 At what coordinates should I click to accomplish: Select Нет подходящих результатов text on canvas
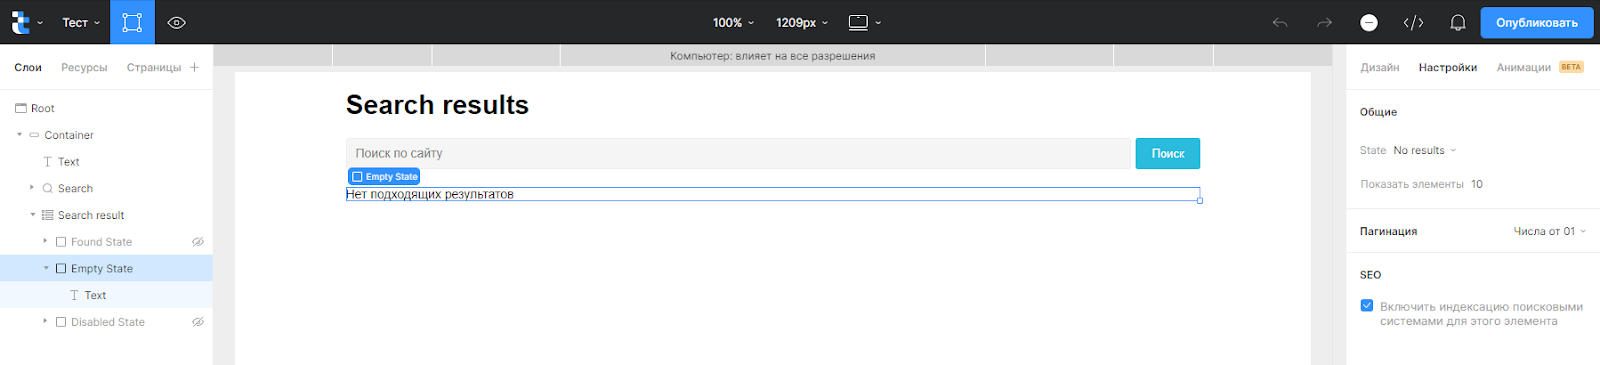click(x=430, y=194)
